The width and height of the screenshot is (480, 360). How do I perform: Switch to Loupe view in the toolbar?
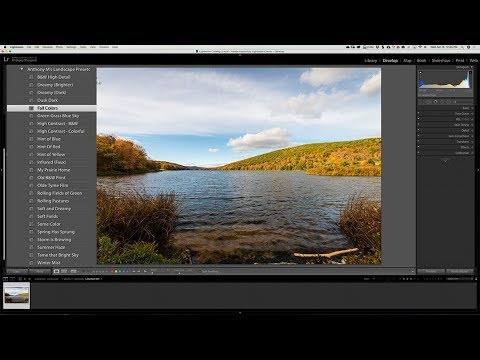coord(56,271)
